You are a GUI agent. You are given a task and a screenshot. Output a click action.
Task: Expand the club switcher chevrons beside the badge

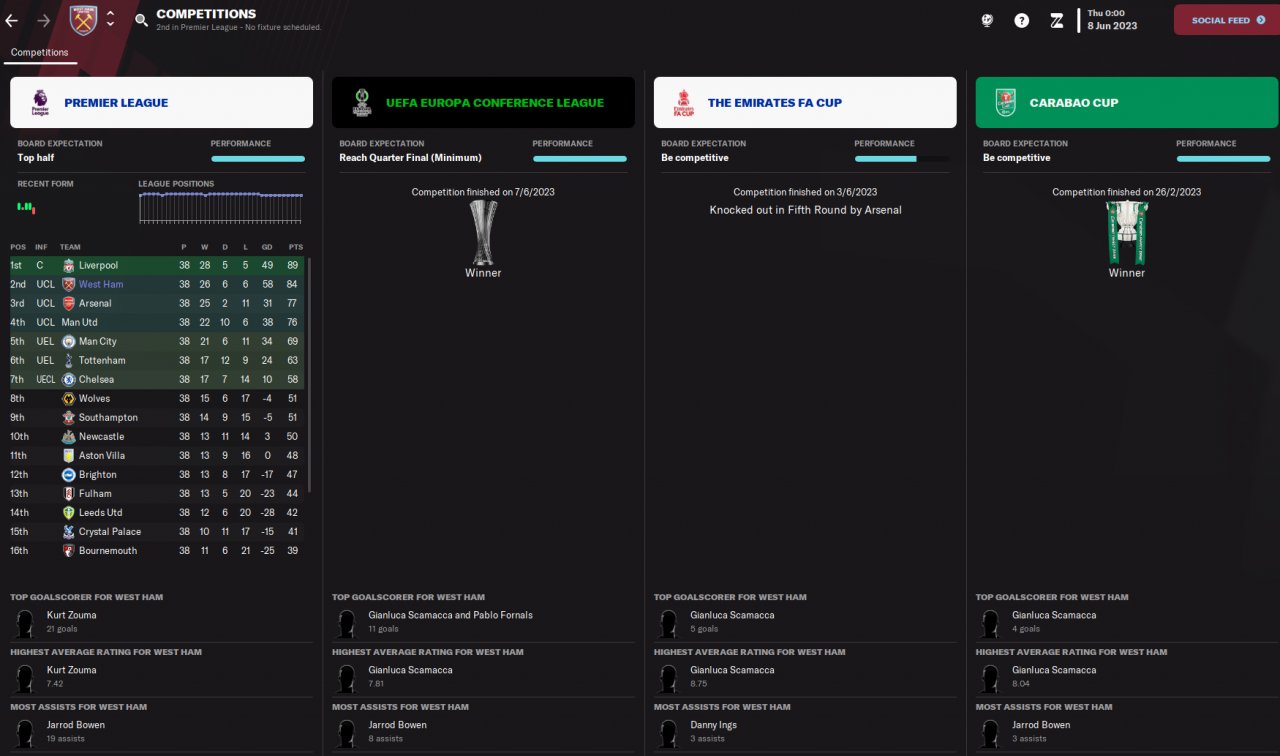pos(110,19)
